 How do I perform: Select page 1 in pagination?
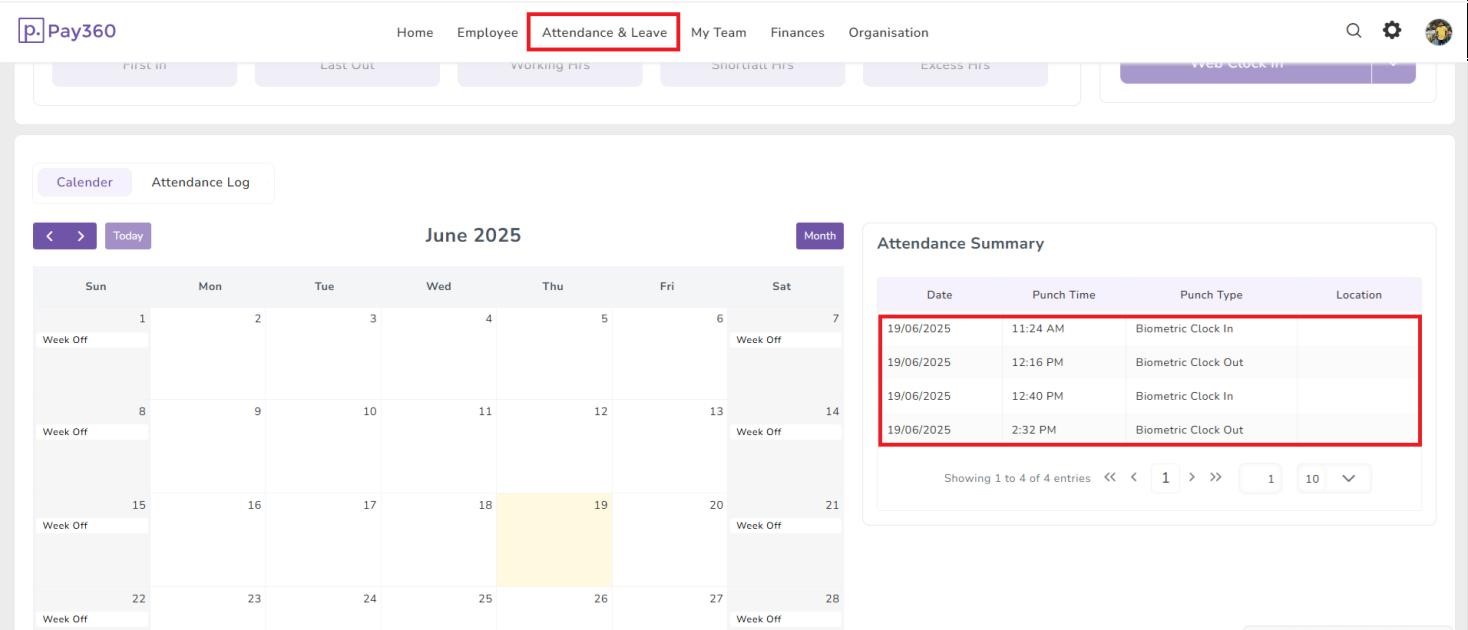1164,478
